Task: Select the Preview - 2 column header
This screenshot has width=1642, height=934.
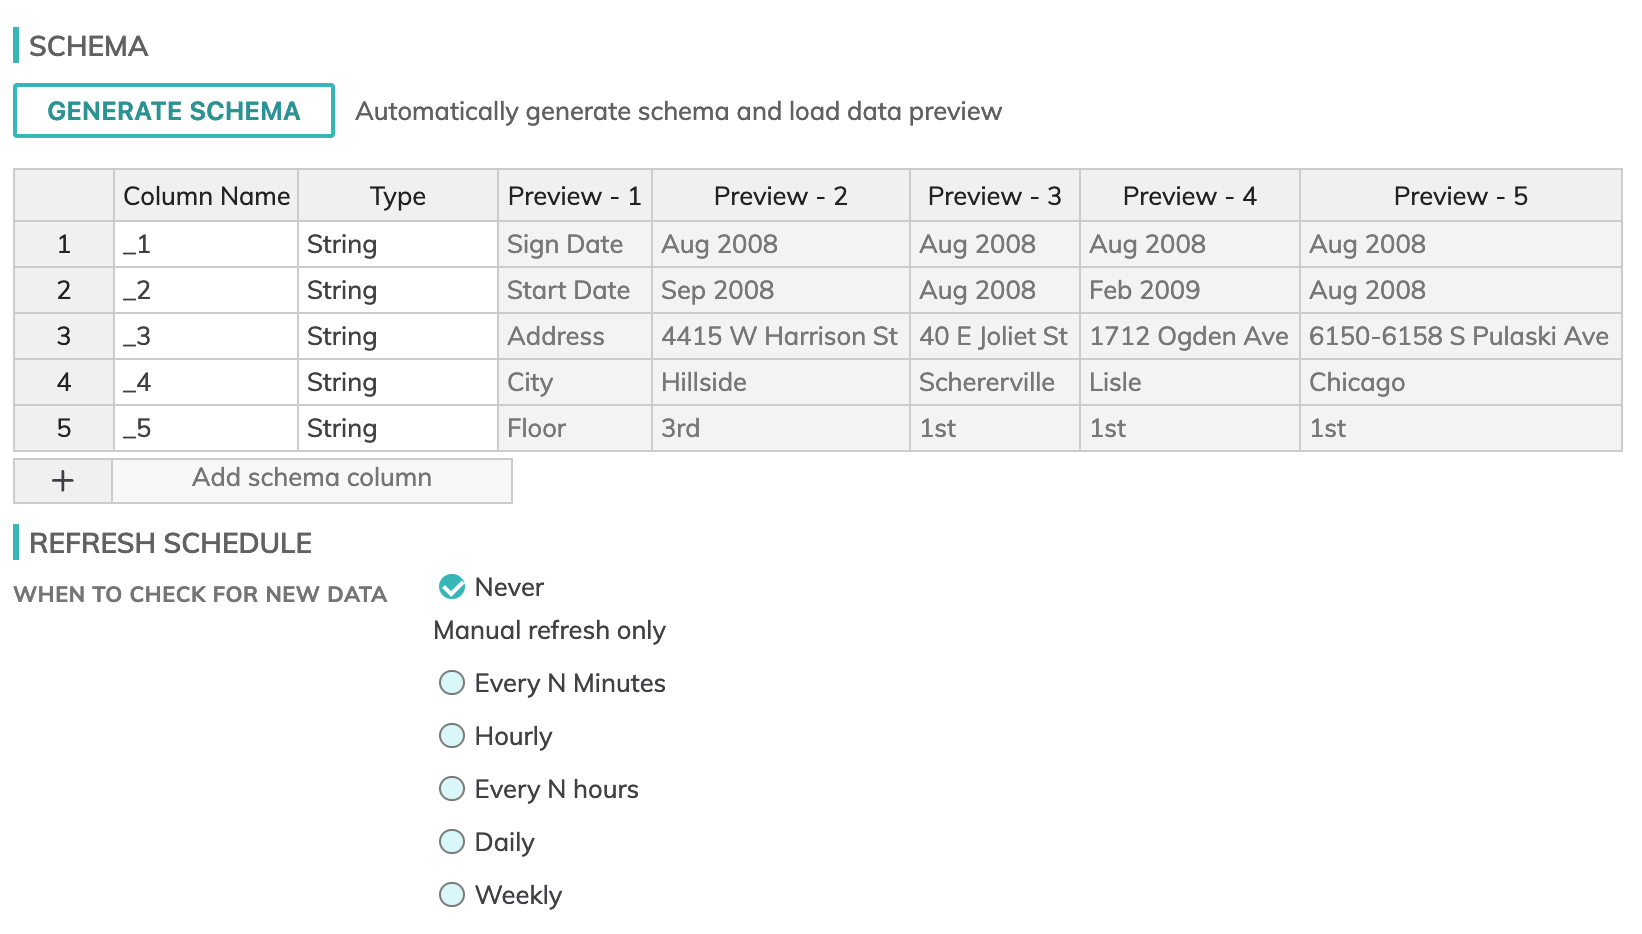Action: (780, 196)
